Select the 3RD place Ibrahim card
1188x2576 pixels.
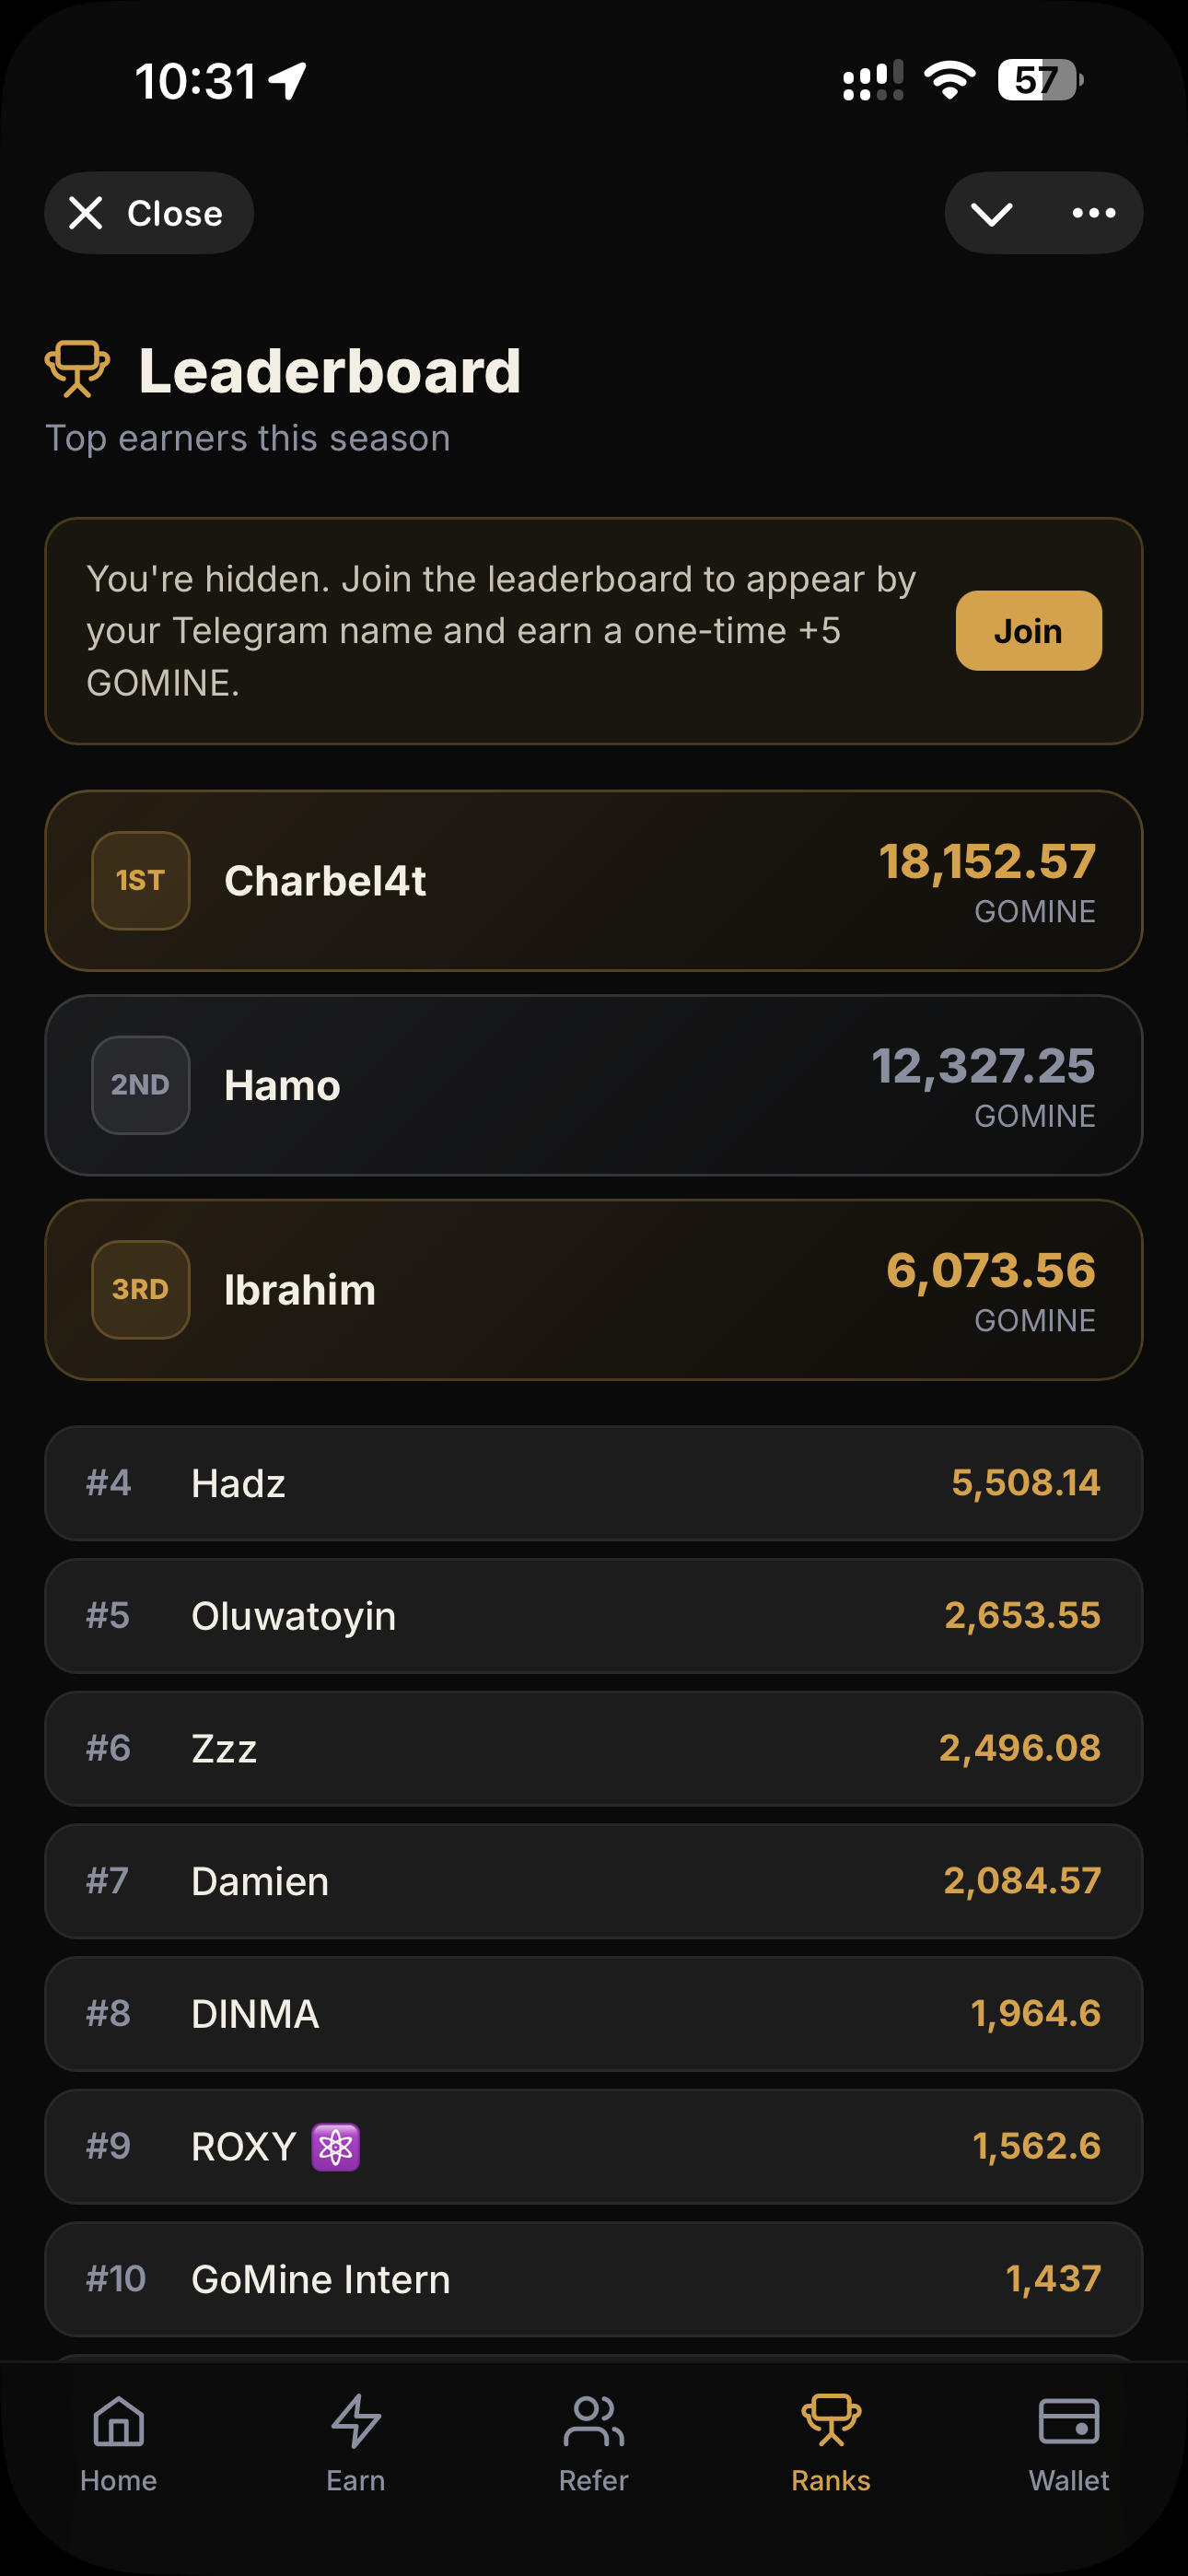point(594,1290)
